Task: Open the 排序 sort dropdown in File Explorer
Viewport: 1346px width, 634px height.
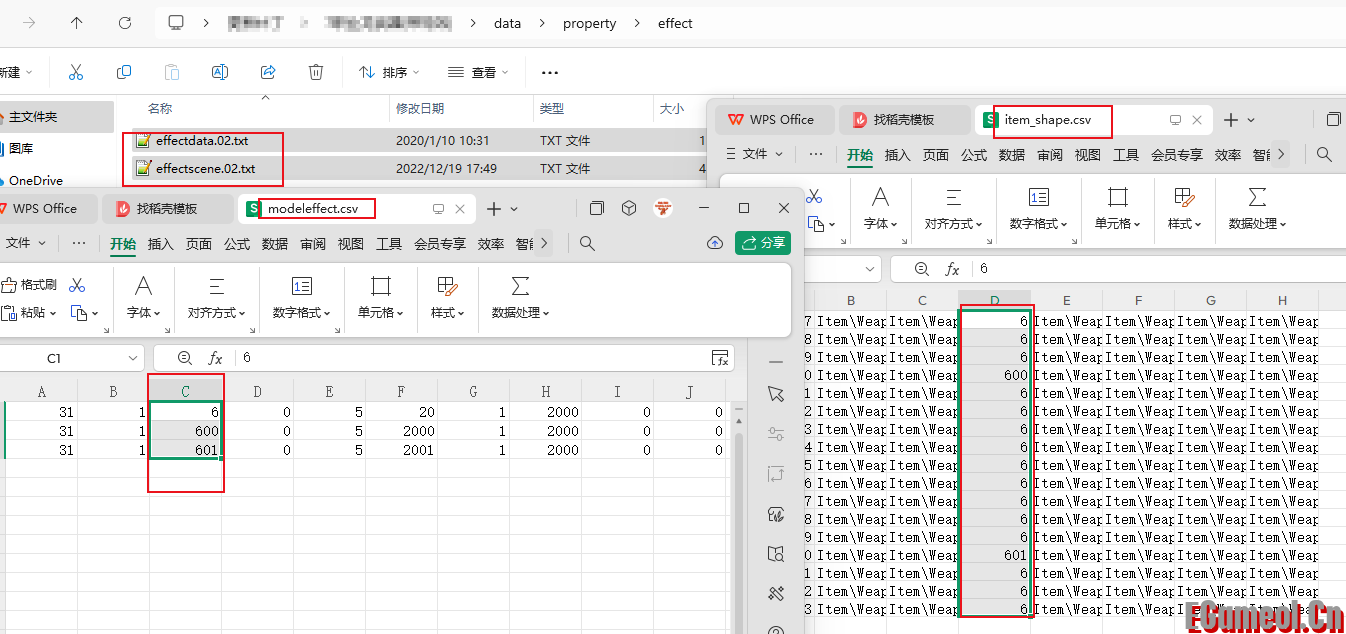Action: (x=389, y=72)
